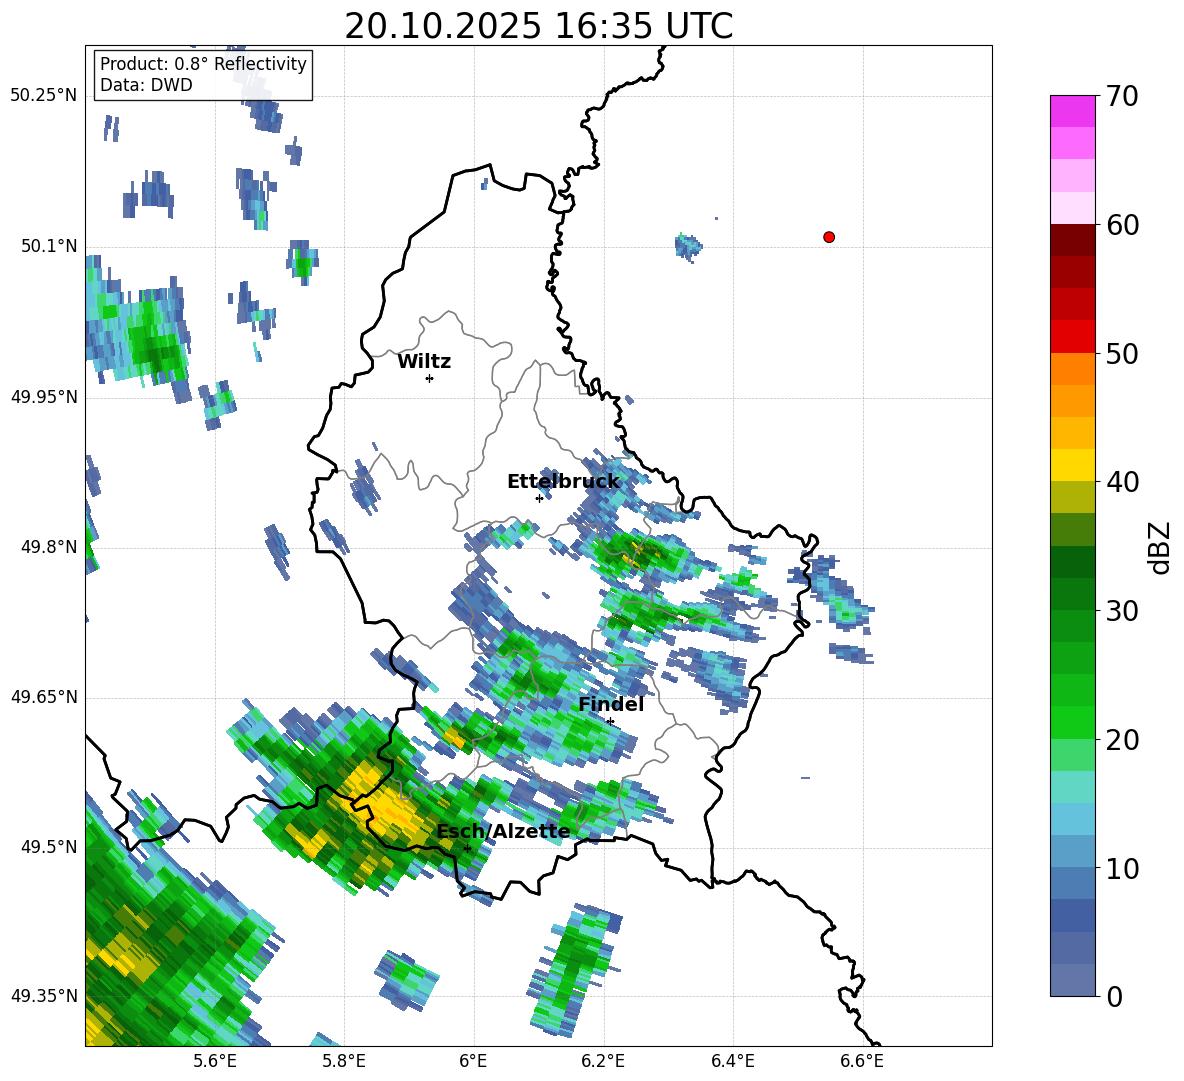Click the 6.2°E longitude label
This screenshot has width=1184, height=1081.
click(603, 1061)
